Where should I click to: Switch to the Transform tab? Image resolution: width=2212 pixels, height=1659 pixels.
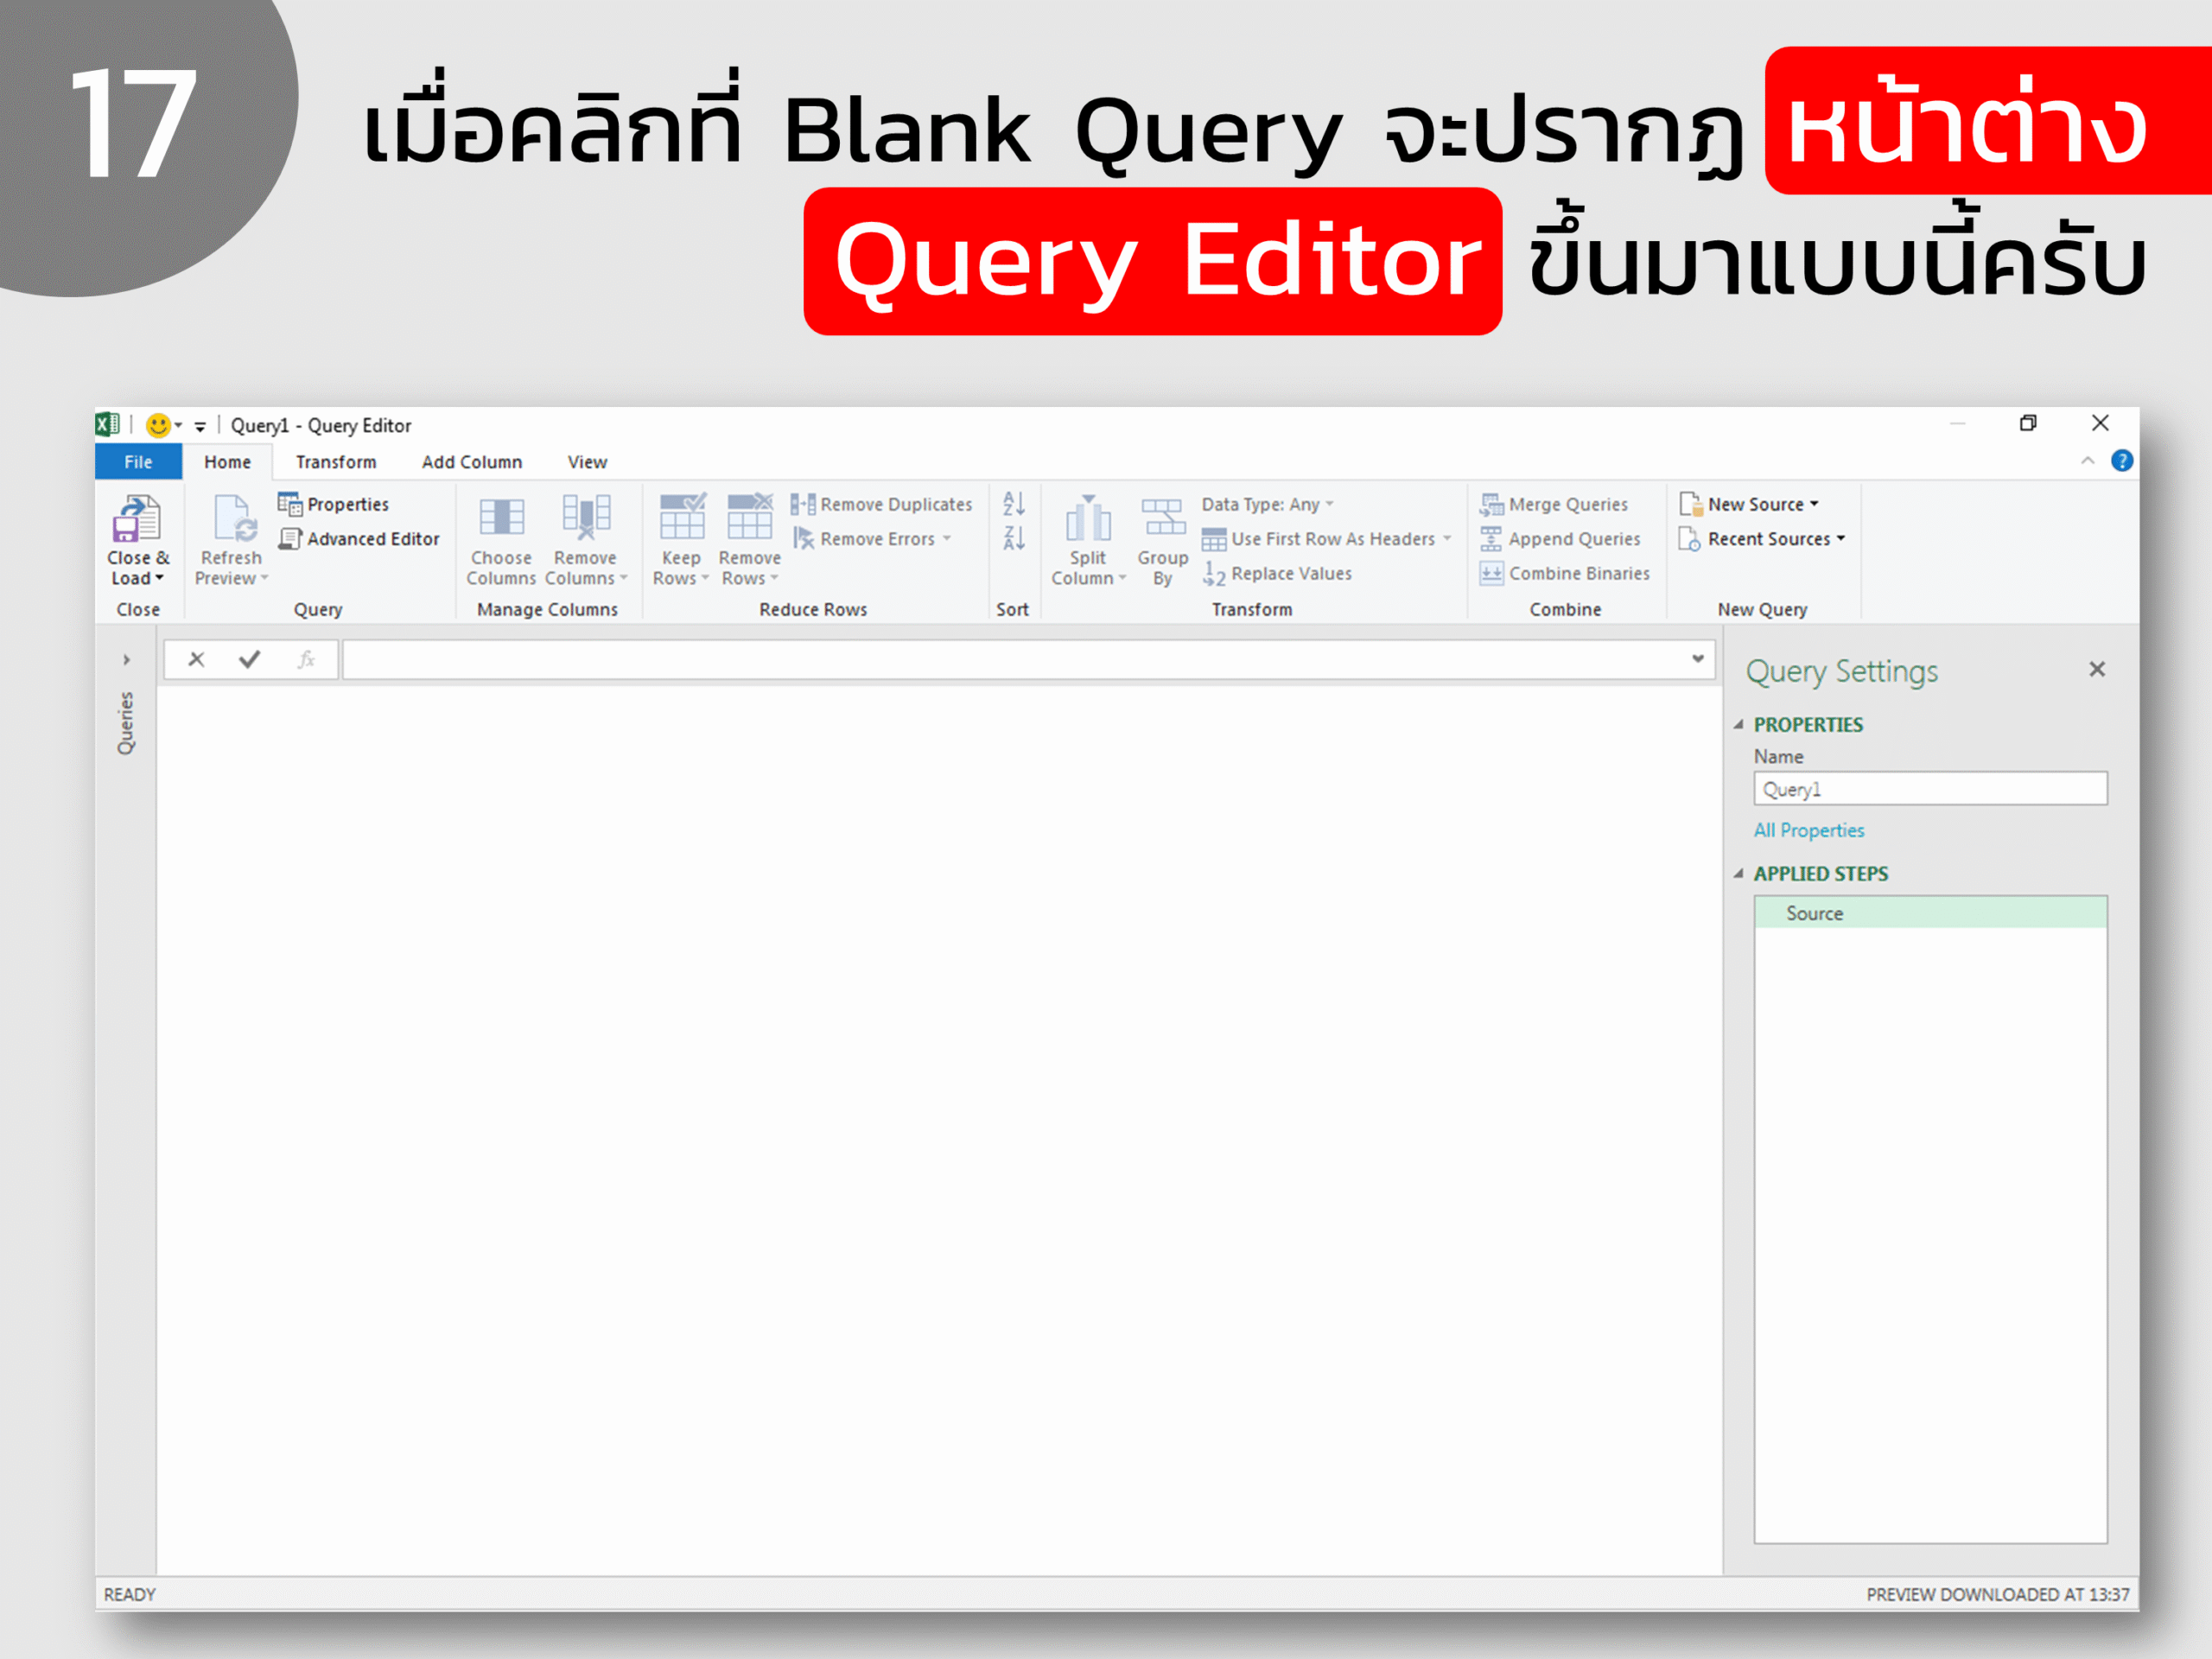pyautogui.click(x=336, y=462)
